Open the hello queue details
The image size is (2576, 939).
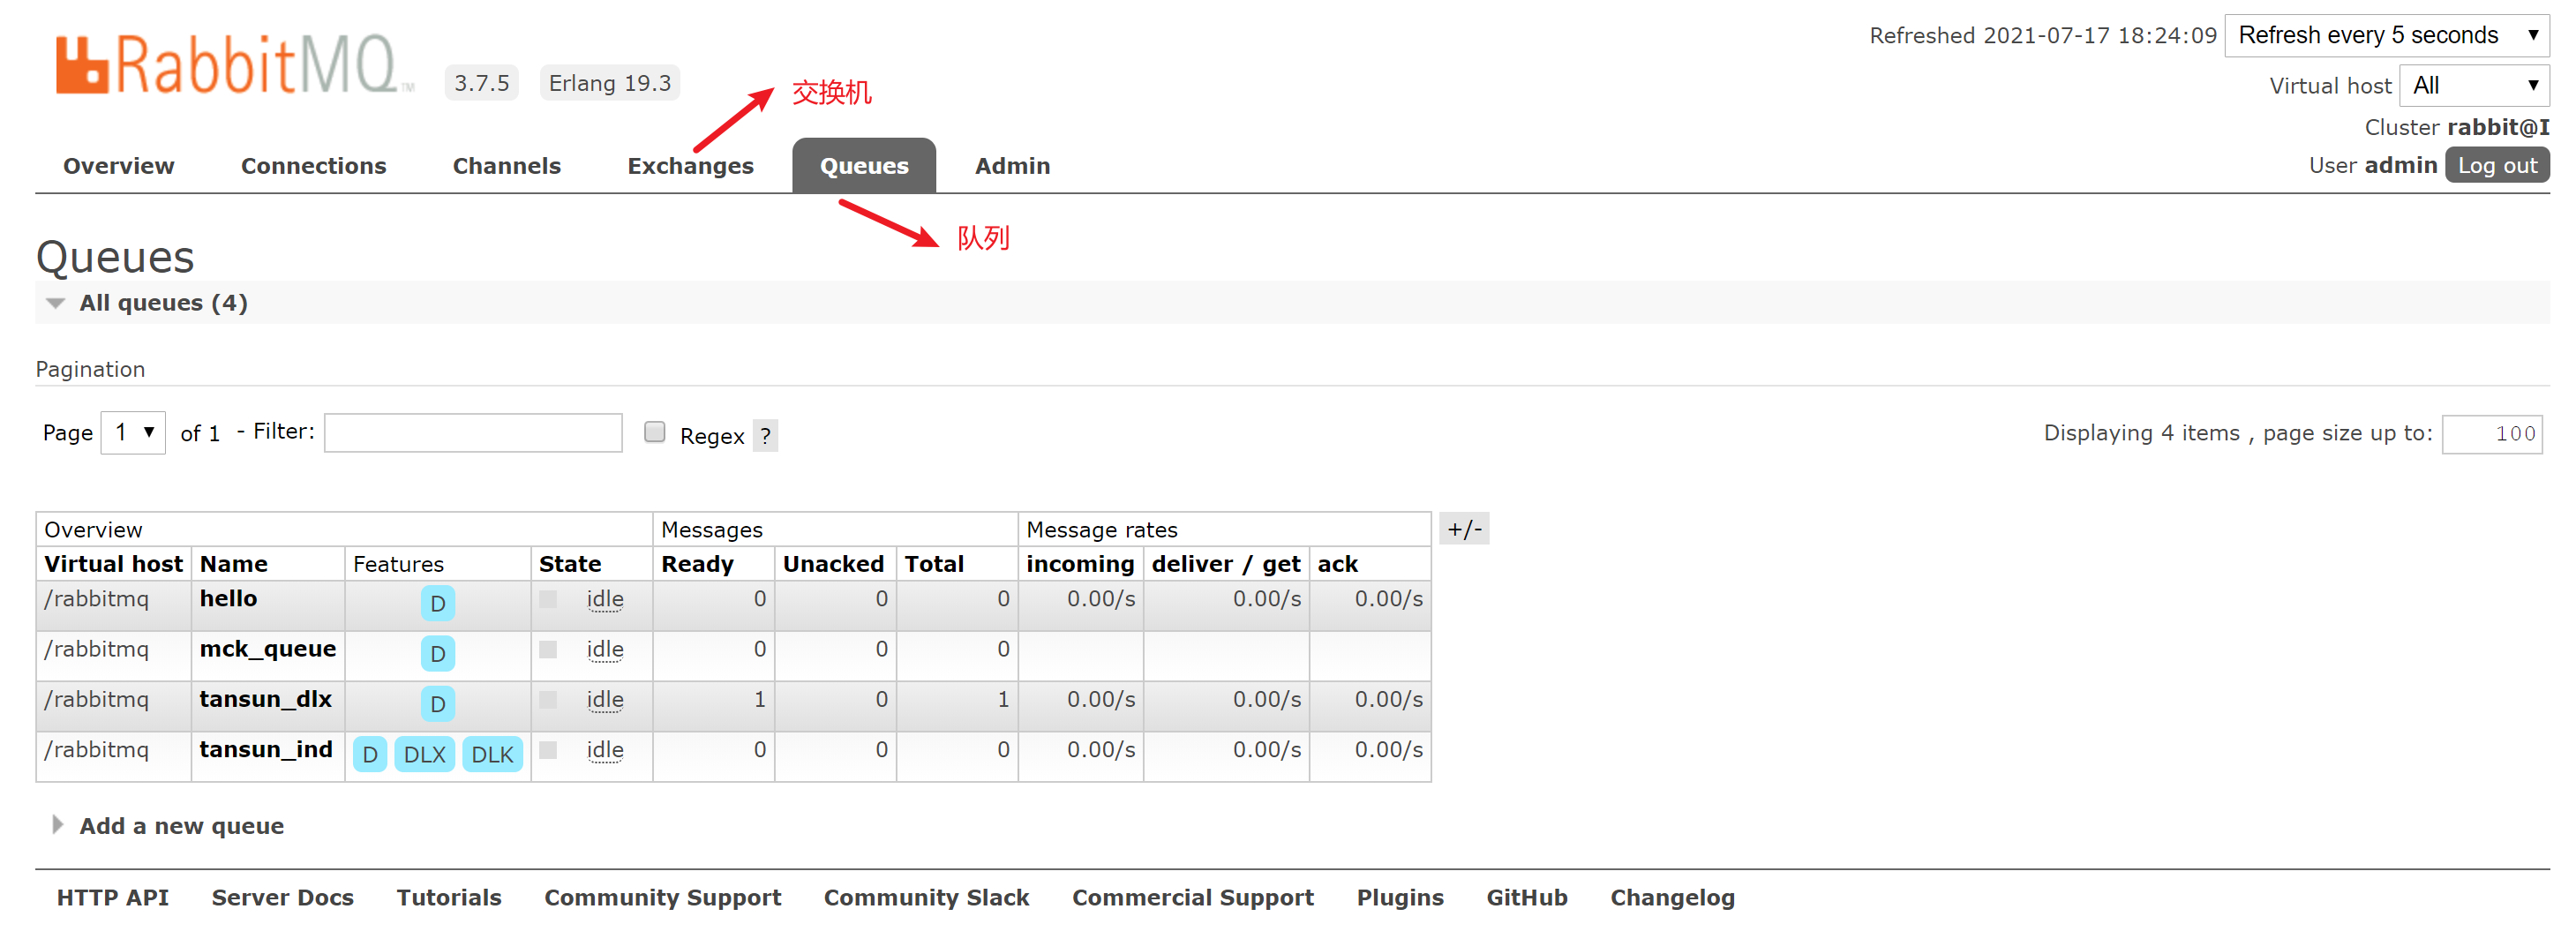coord(228,598)
